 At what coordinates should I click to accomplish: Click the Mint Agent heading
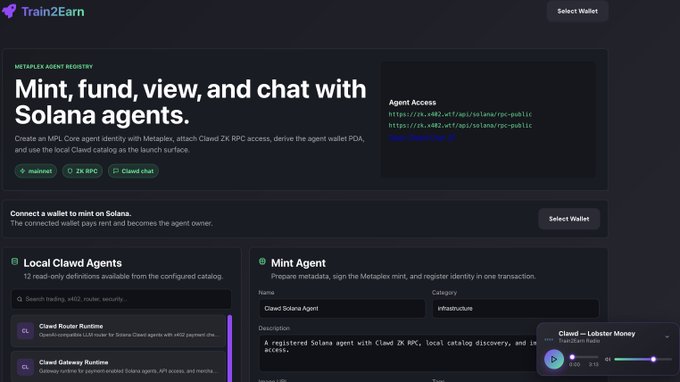coord(298,263)
